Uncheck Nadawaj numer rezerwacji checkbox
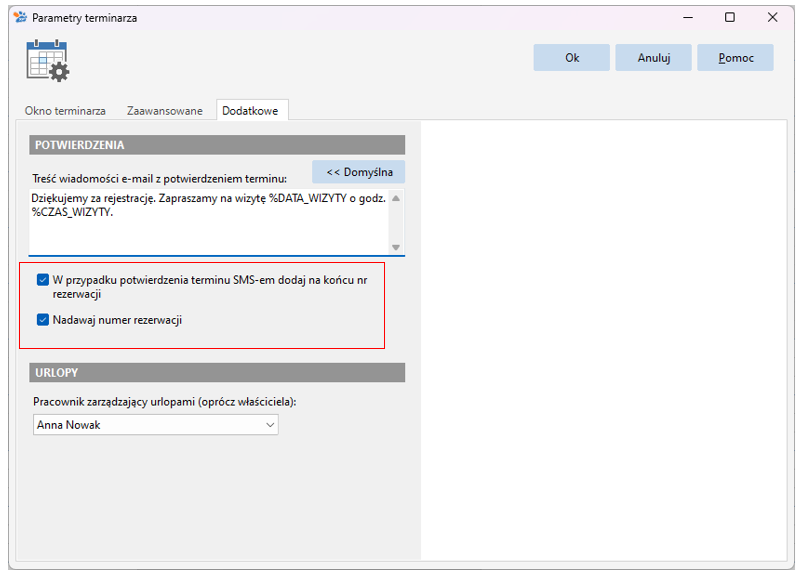The width and height of the screenshot is (801, 577). point(43,320)
